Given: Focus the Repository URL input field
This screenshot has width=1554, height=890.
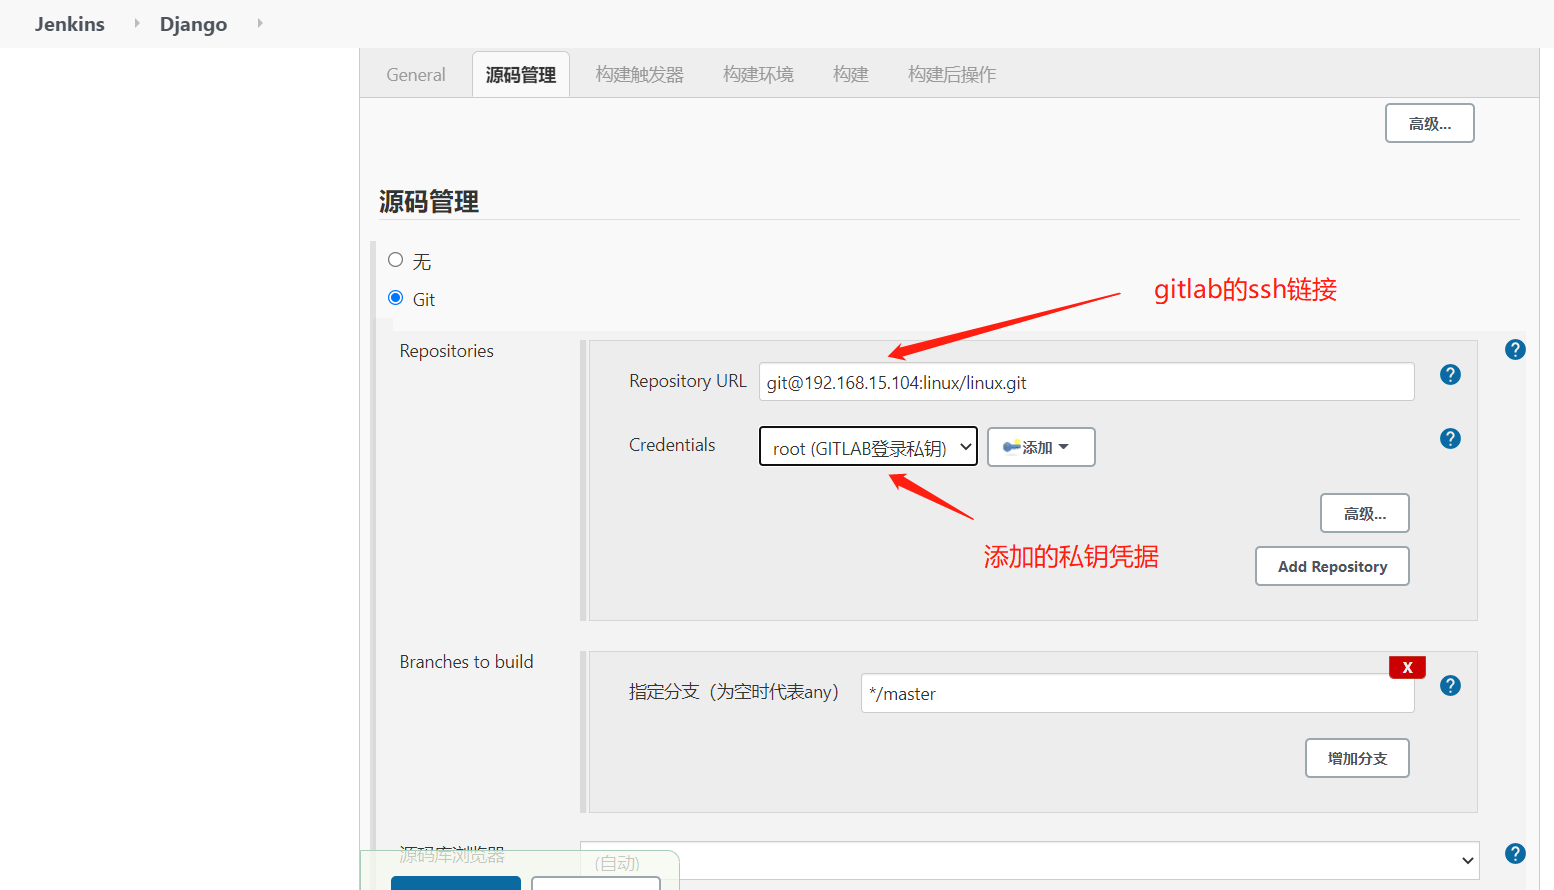Looking at the screenshot, I should [x=1087, y=382].
